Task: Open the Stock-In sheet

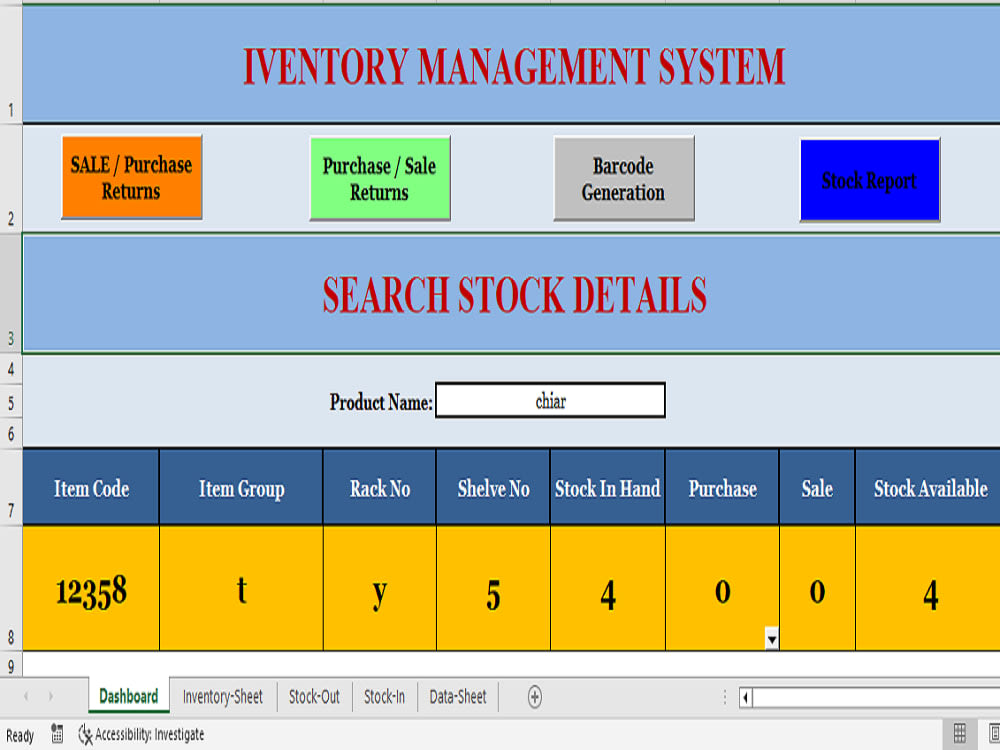Action: pyautogui.click(x=384, y=697)
